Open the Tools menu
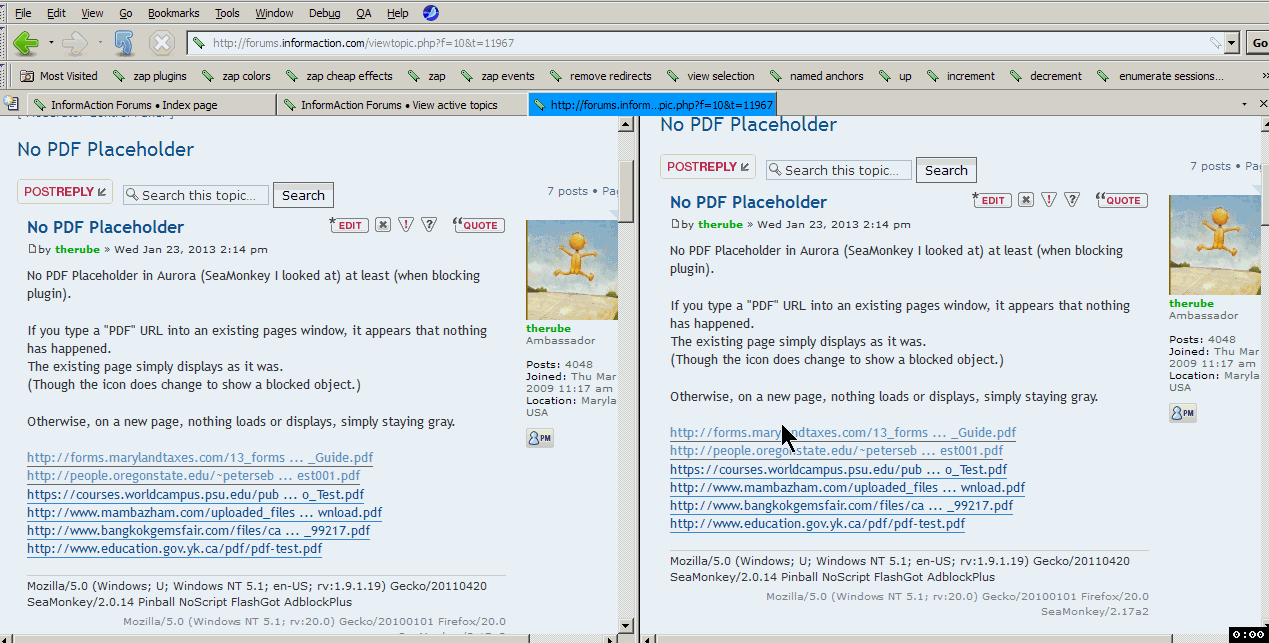The width and height of the screenshot is (1269, 643). point(227,13)
